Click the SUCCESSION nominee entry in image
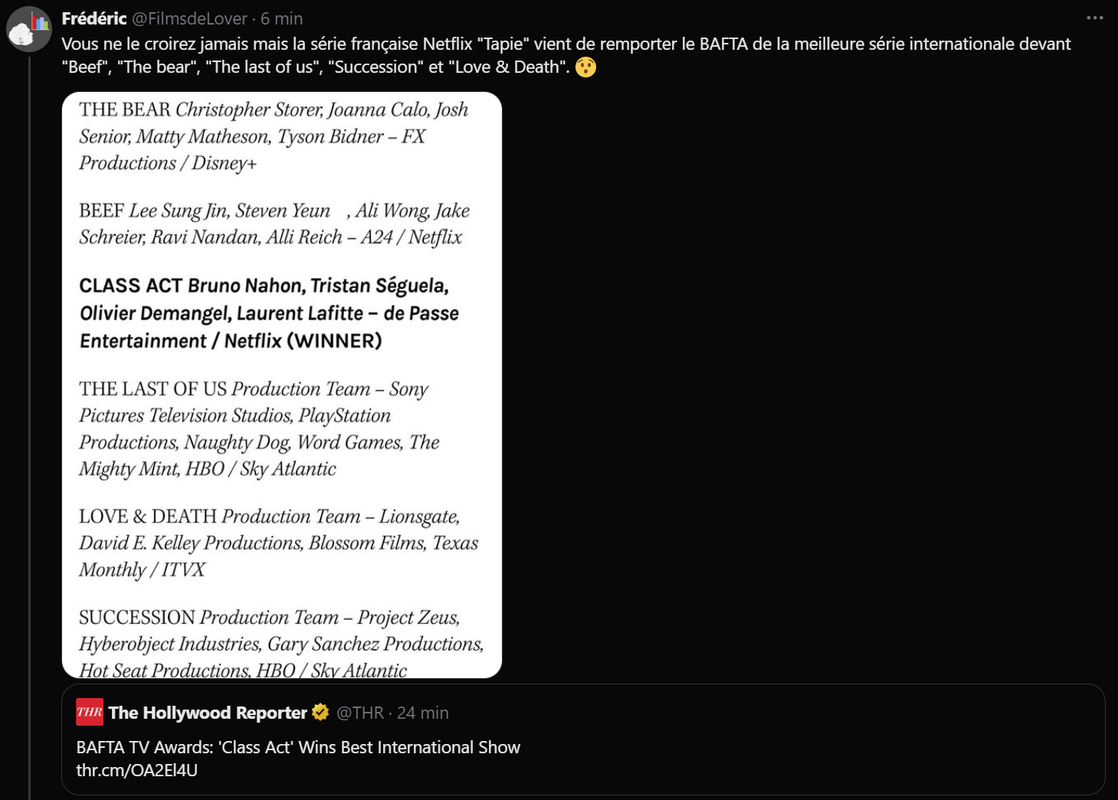 pos(281,643)
